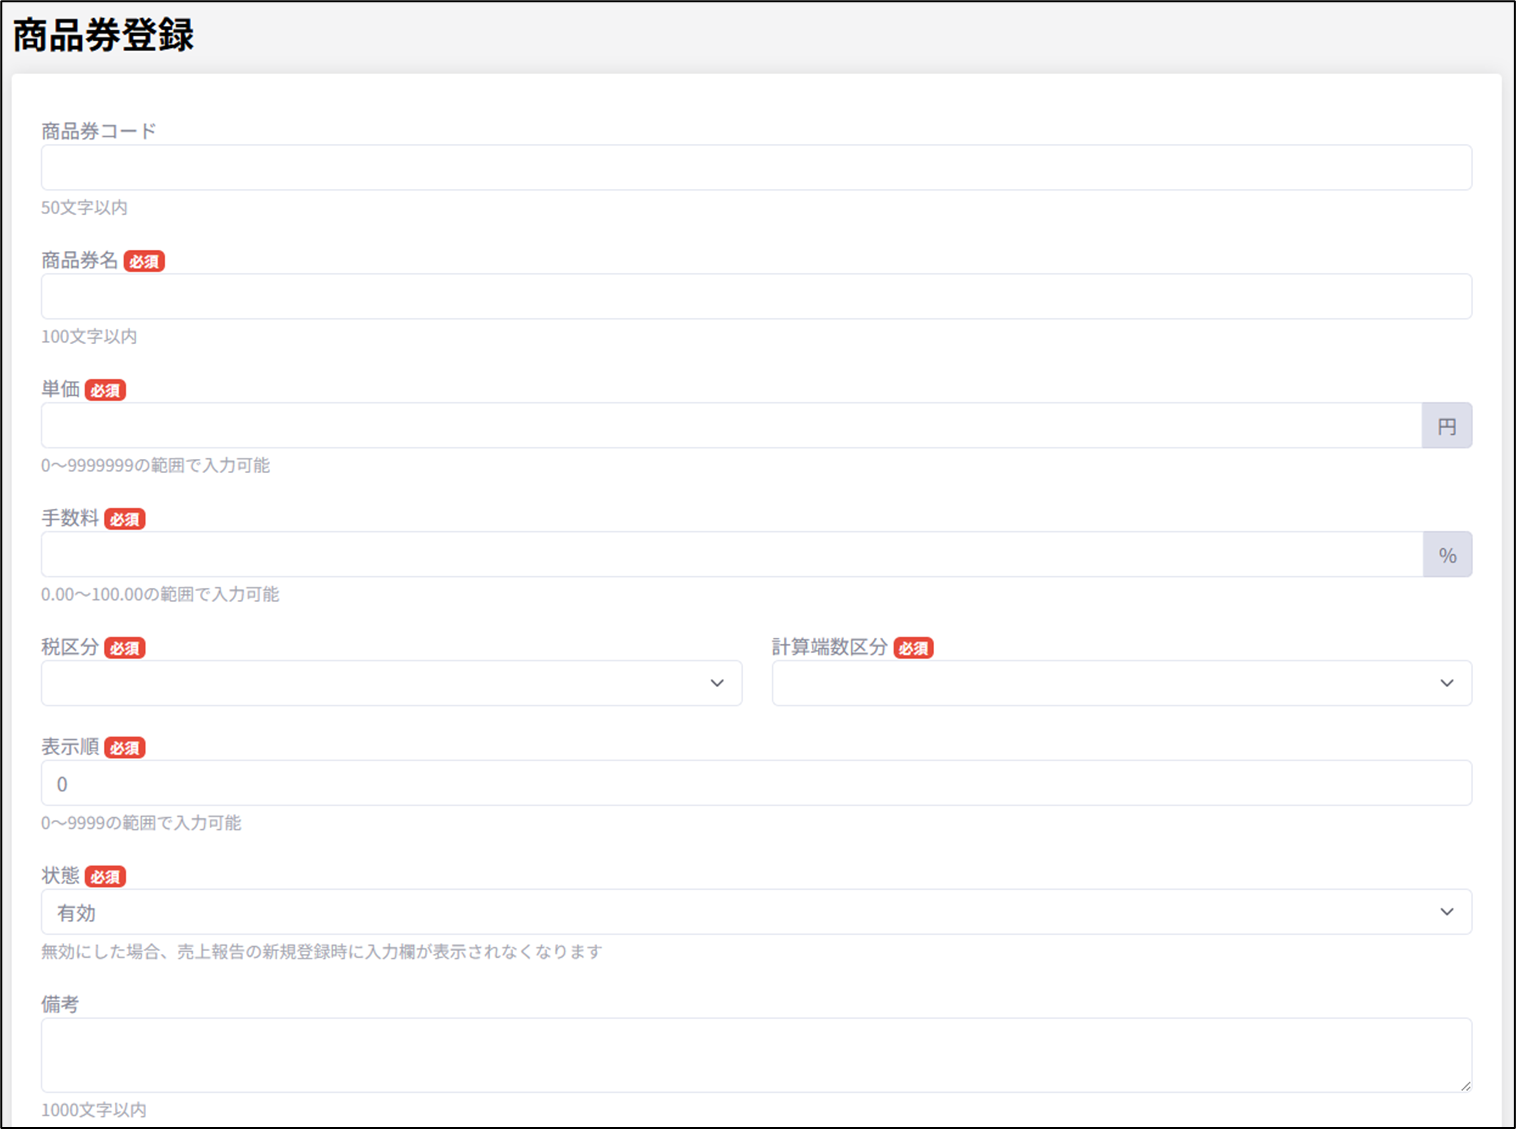Viewport: 1516px width, 1129px height.
Task: Click inside the 備考 text area
Action: pyautogui.click(x=755, y=1054)
